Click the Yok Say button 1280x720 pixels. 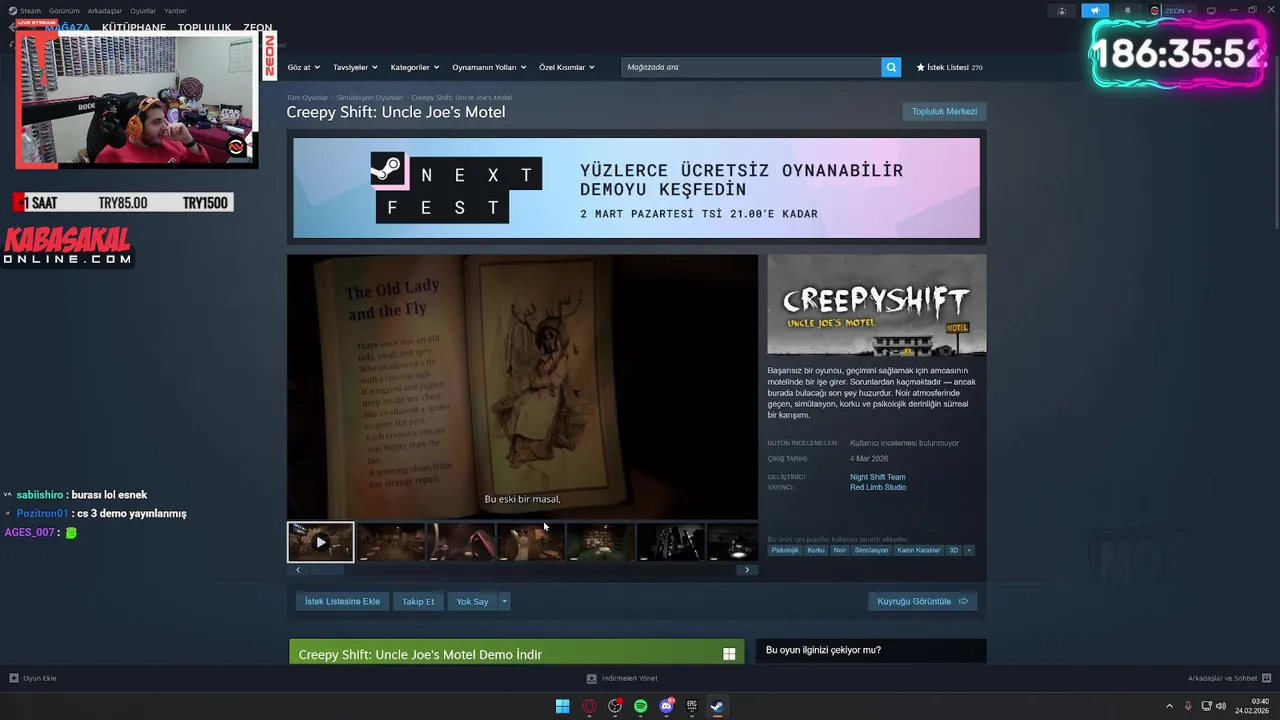coord(472,601)
